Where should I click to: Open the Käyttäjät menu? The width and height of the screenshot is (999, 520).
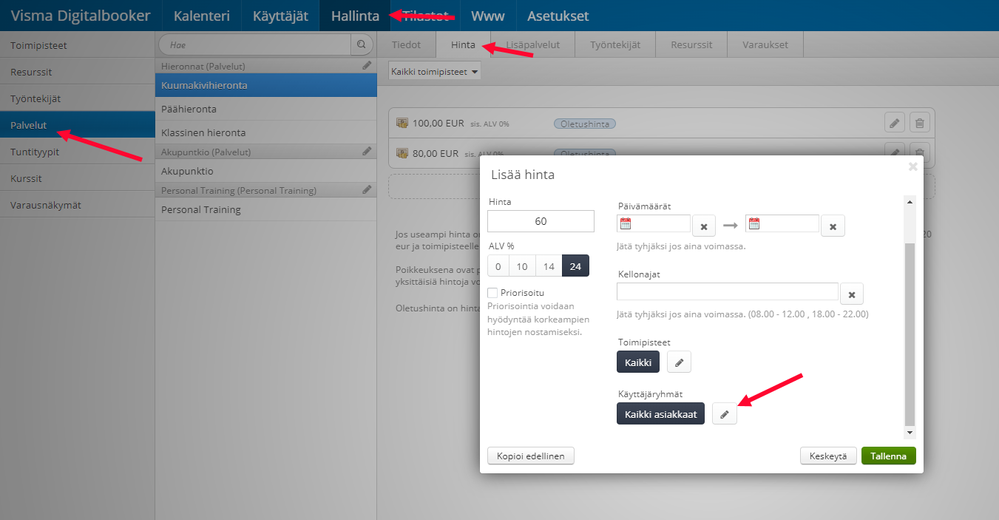tap(280, 16)
